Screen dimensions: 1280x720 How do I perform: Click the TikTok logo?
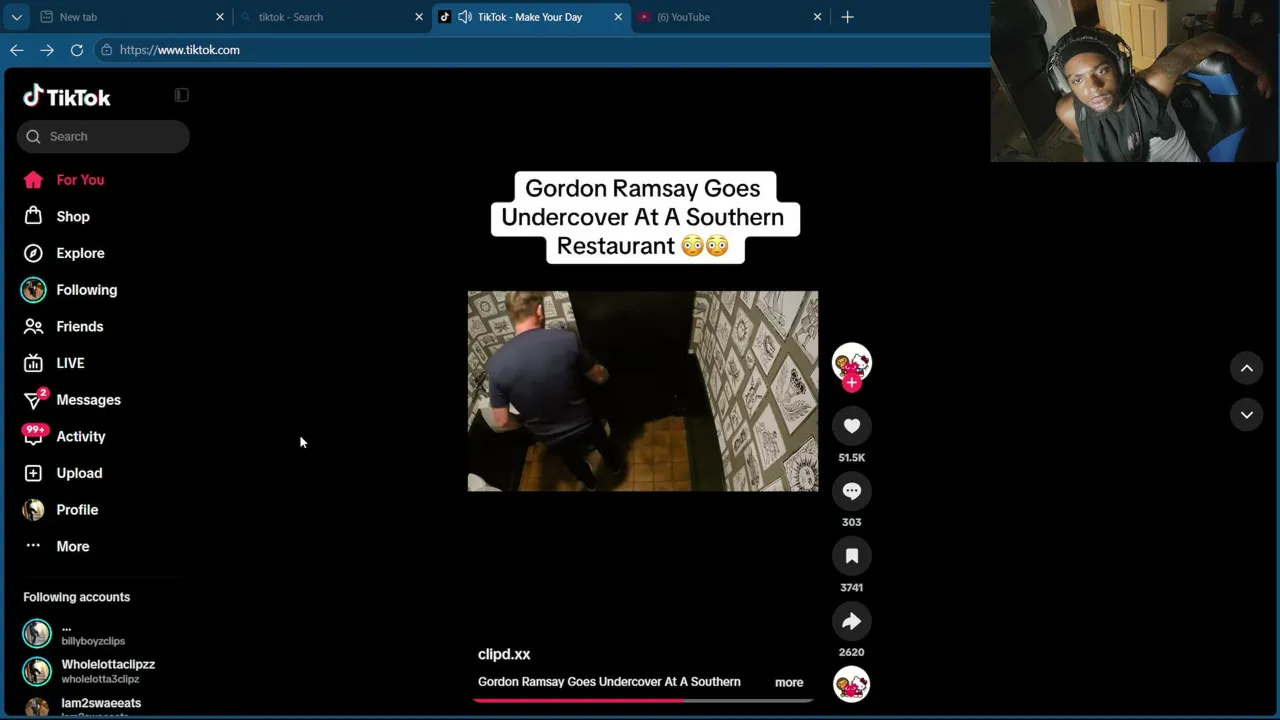click(67, 96)
